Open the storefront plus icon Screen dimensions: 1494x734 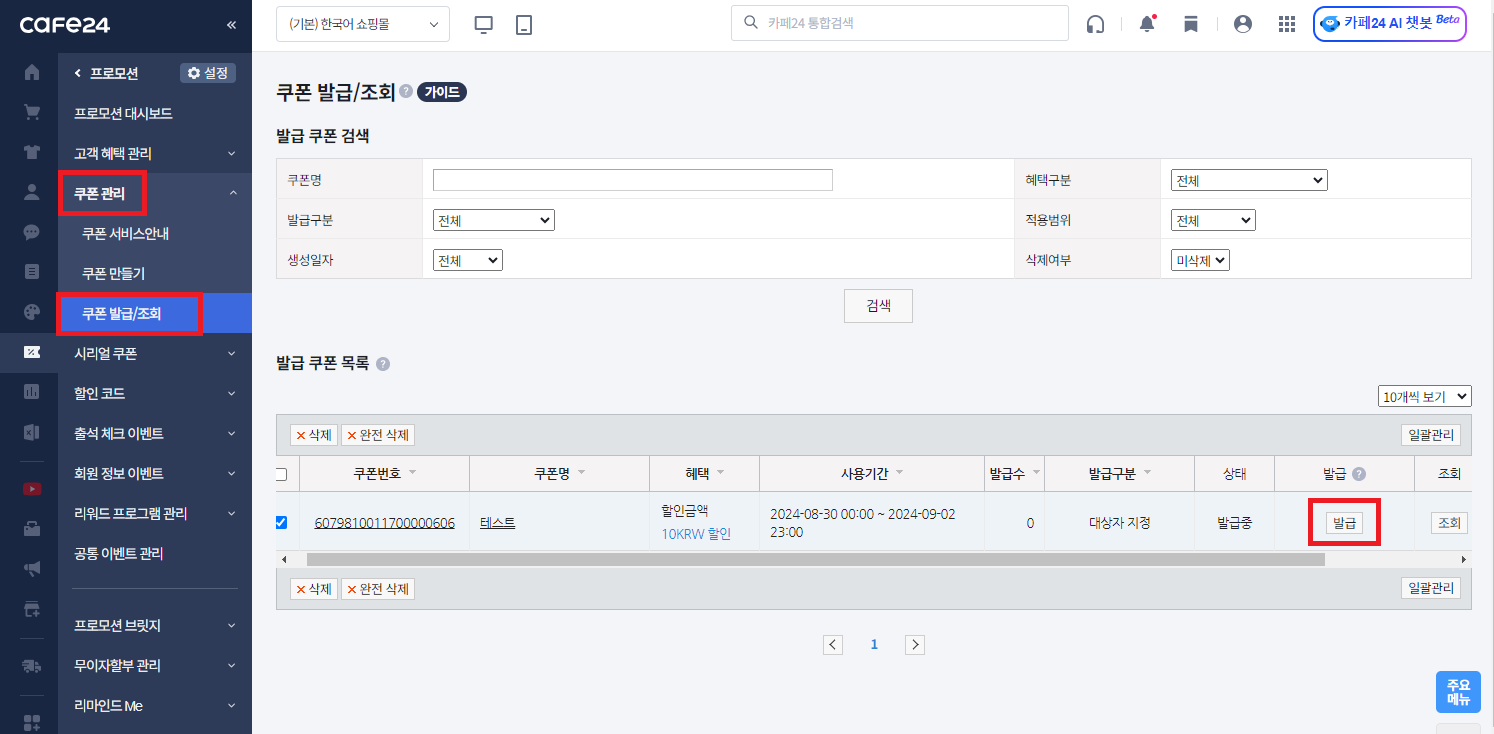click(x=32, y=609)
